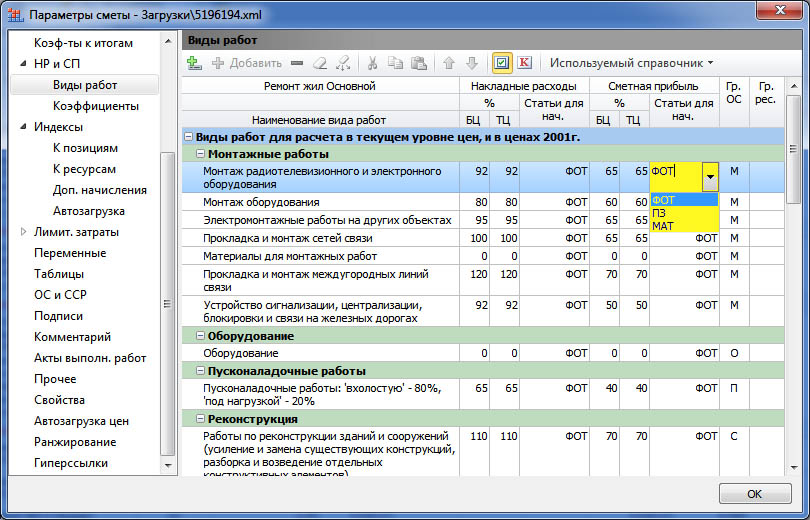Expand the 'Лимит. затраты' tree node
The height and width of the screenshot is (520, 810).
(x=24, y=232)
